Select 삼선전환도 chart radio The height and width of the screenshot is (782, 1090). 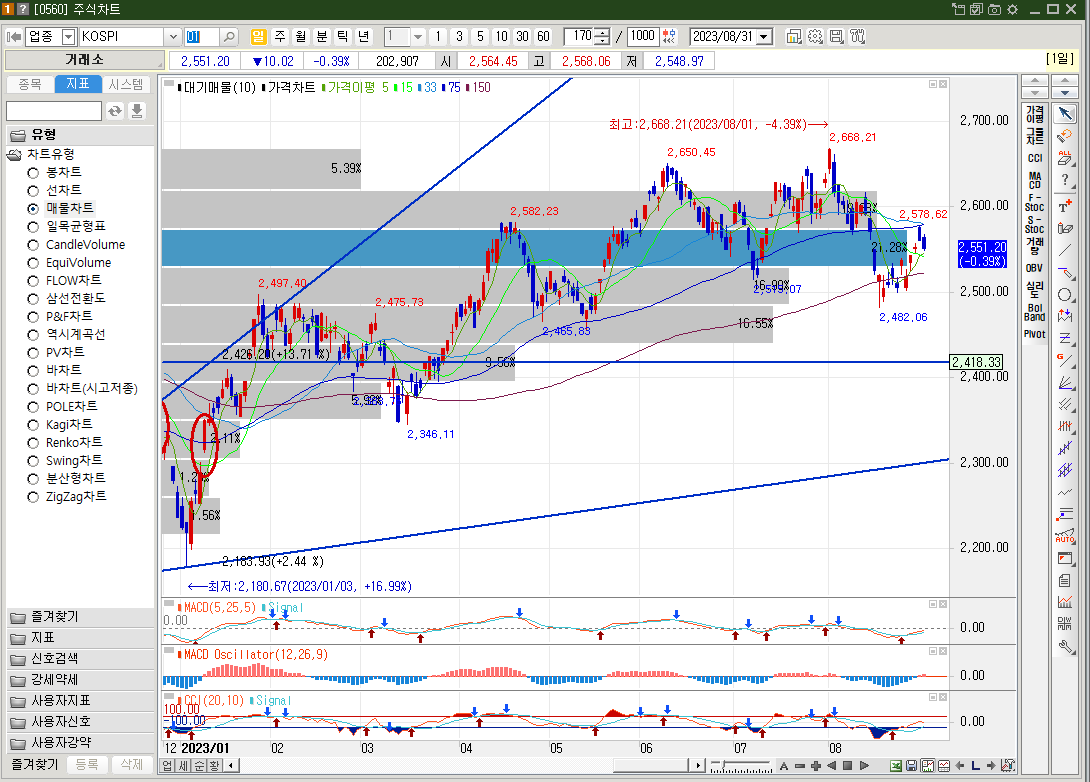[x=33, y=299]
